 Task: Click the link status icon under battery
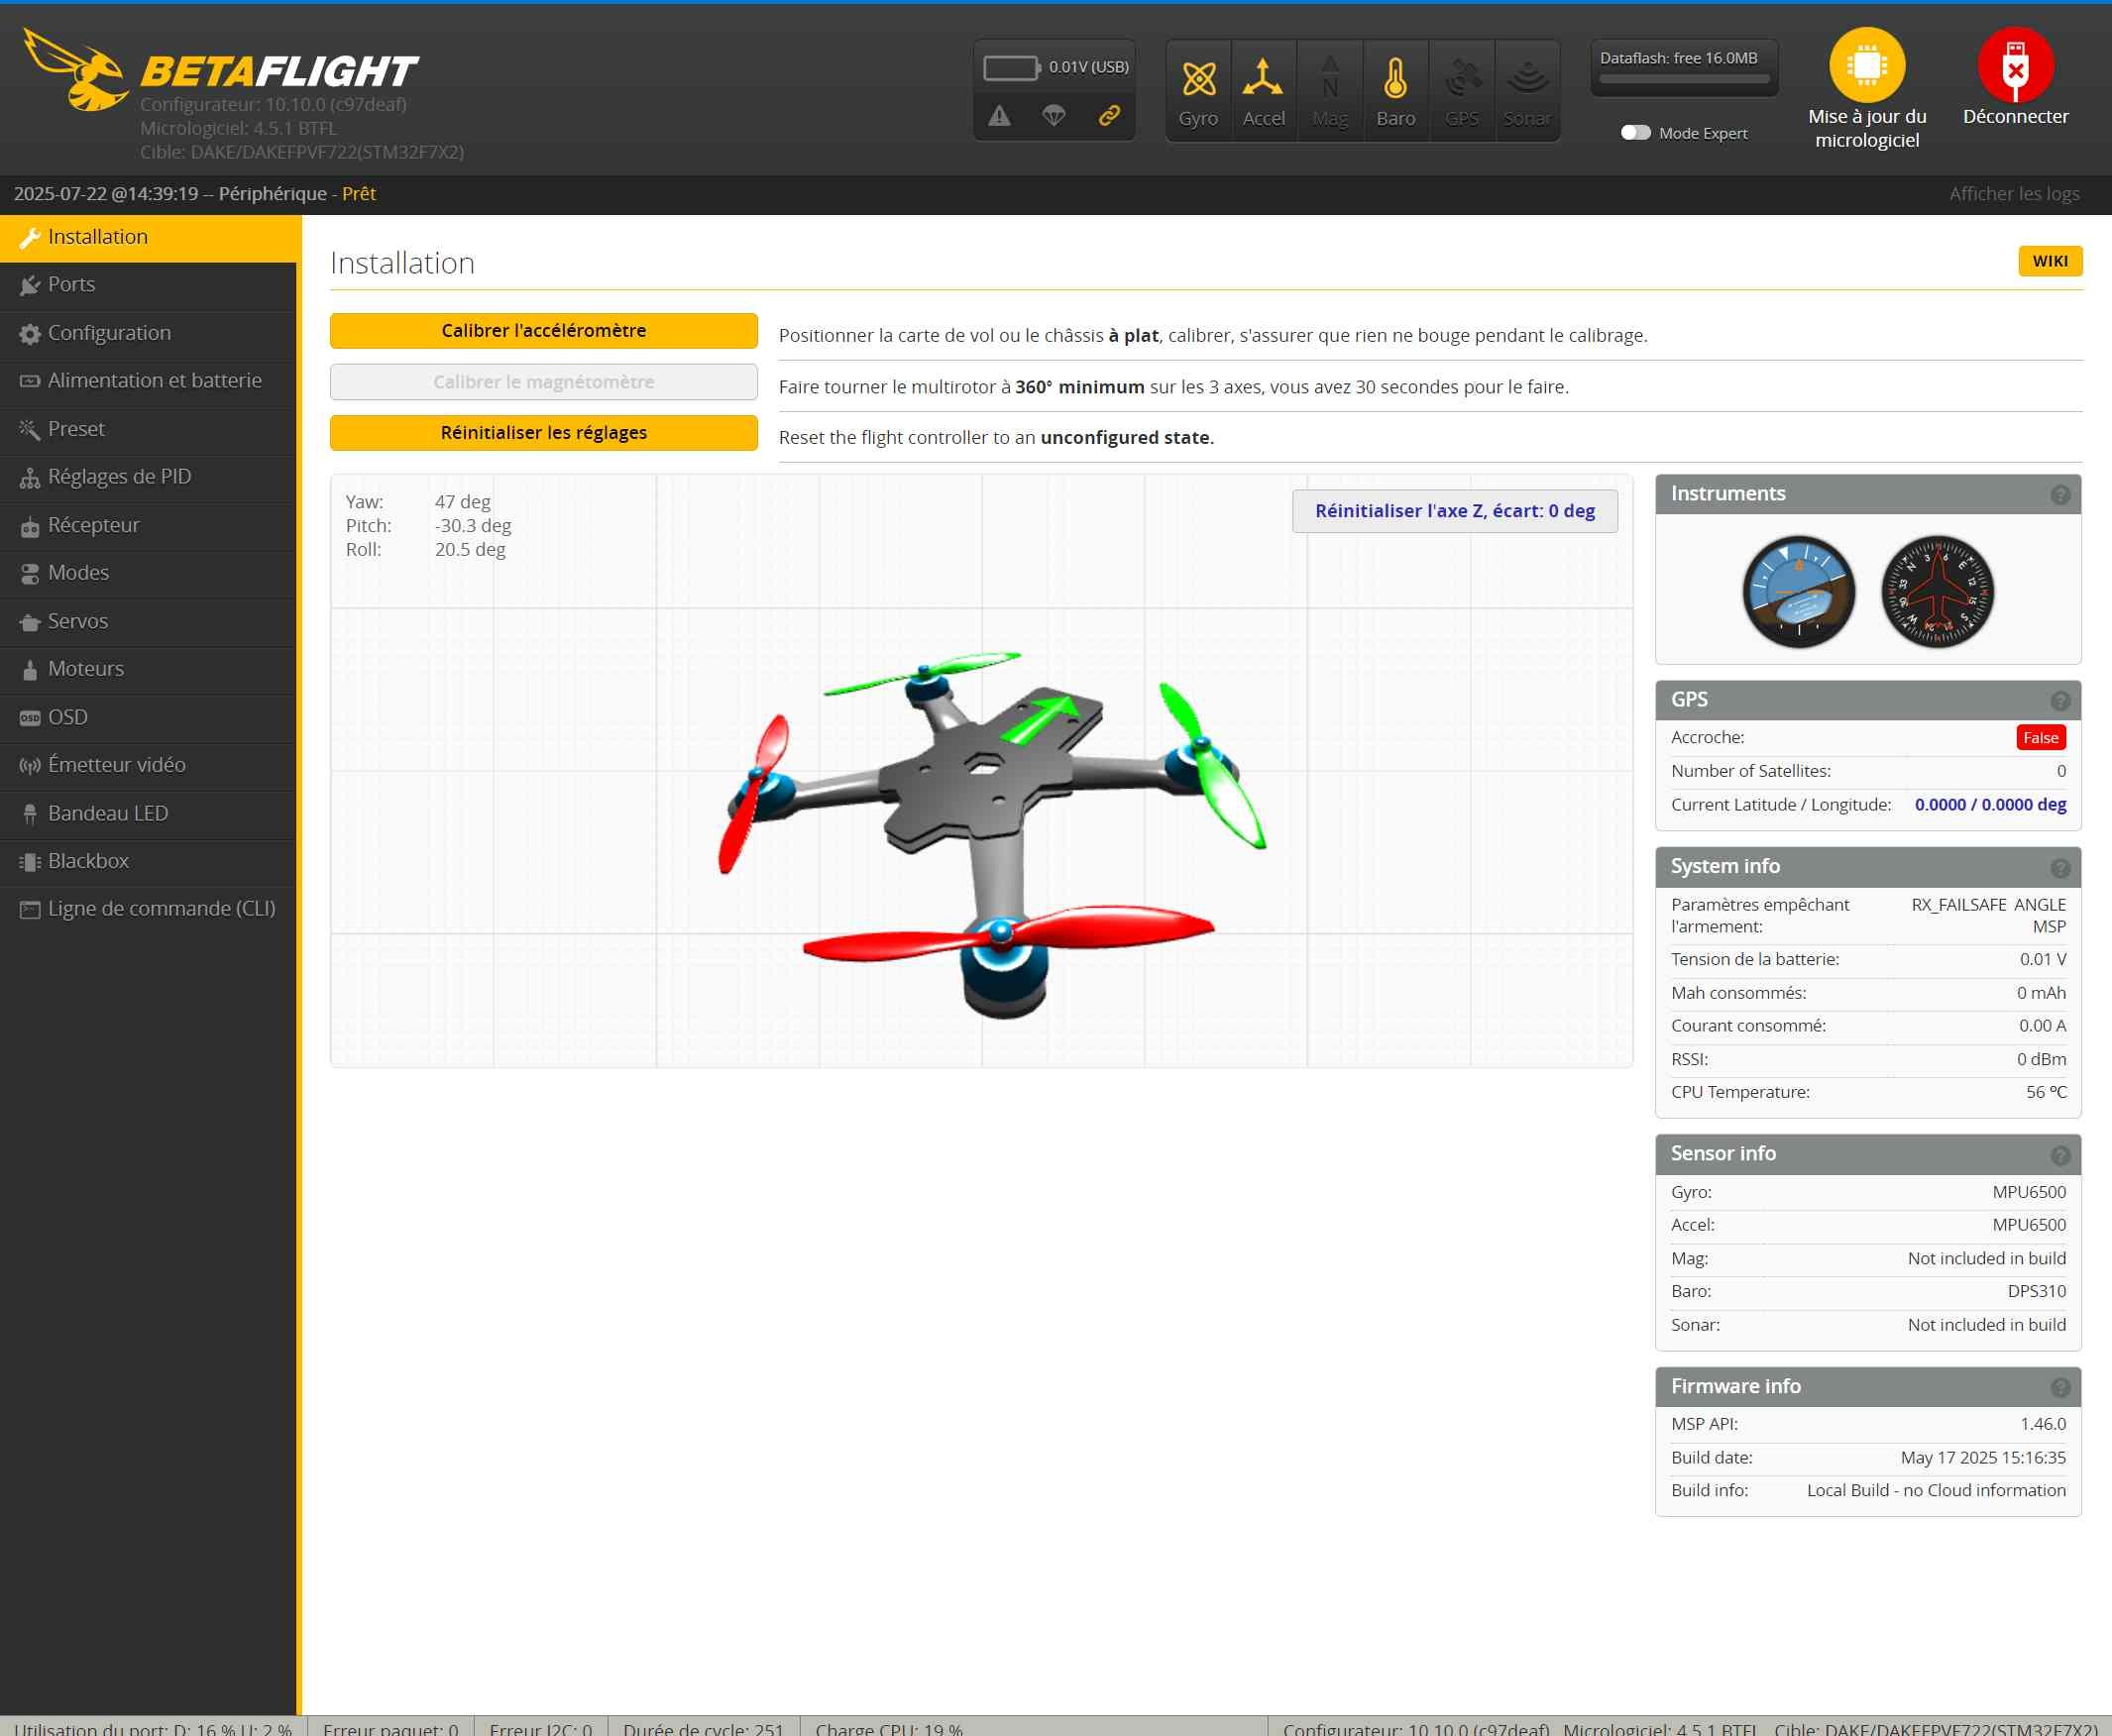click(1108, 116)
